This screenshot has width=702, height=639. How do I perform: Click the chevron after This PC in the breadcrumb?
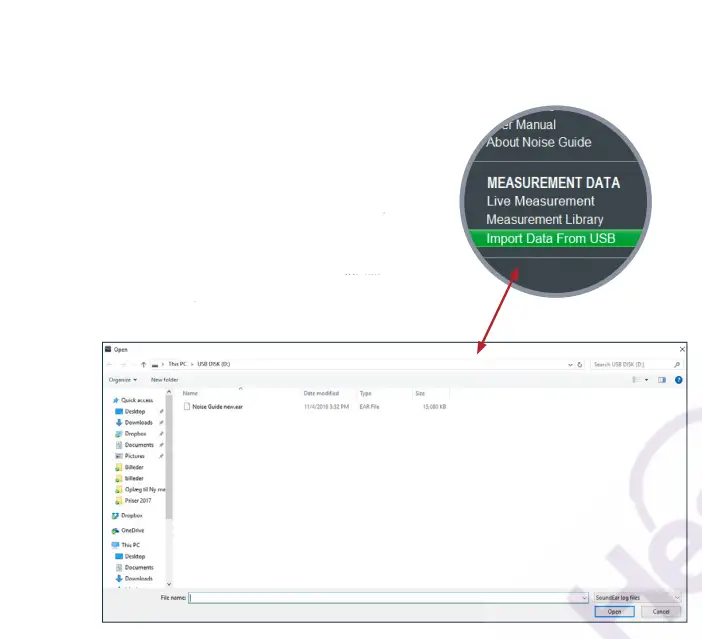point(192,365)
